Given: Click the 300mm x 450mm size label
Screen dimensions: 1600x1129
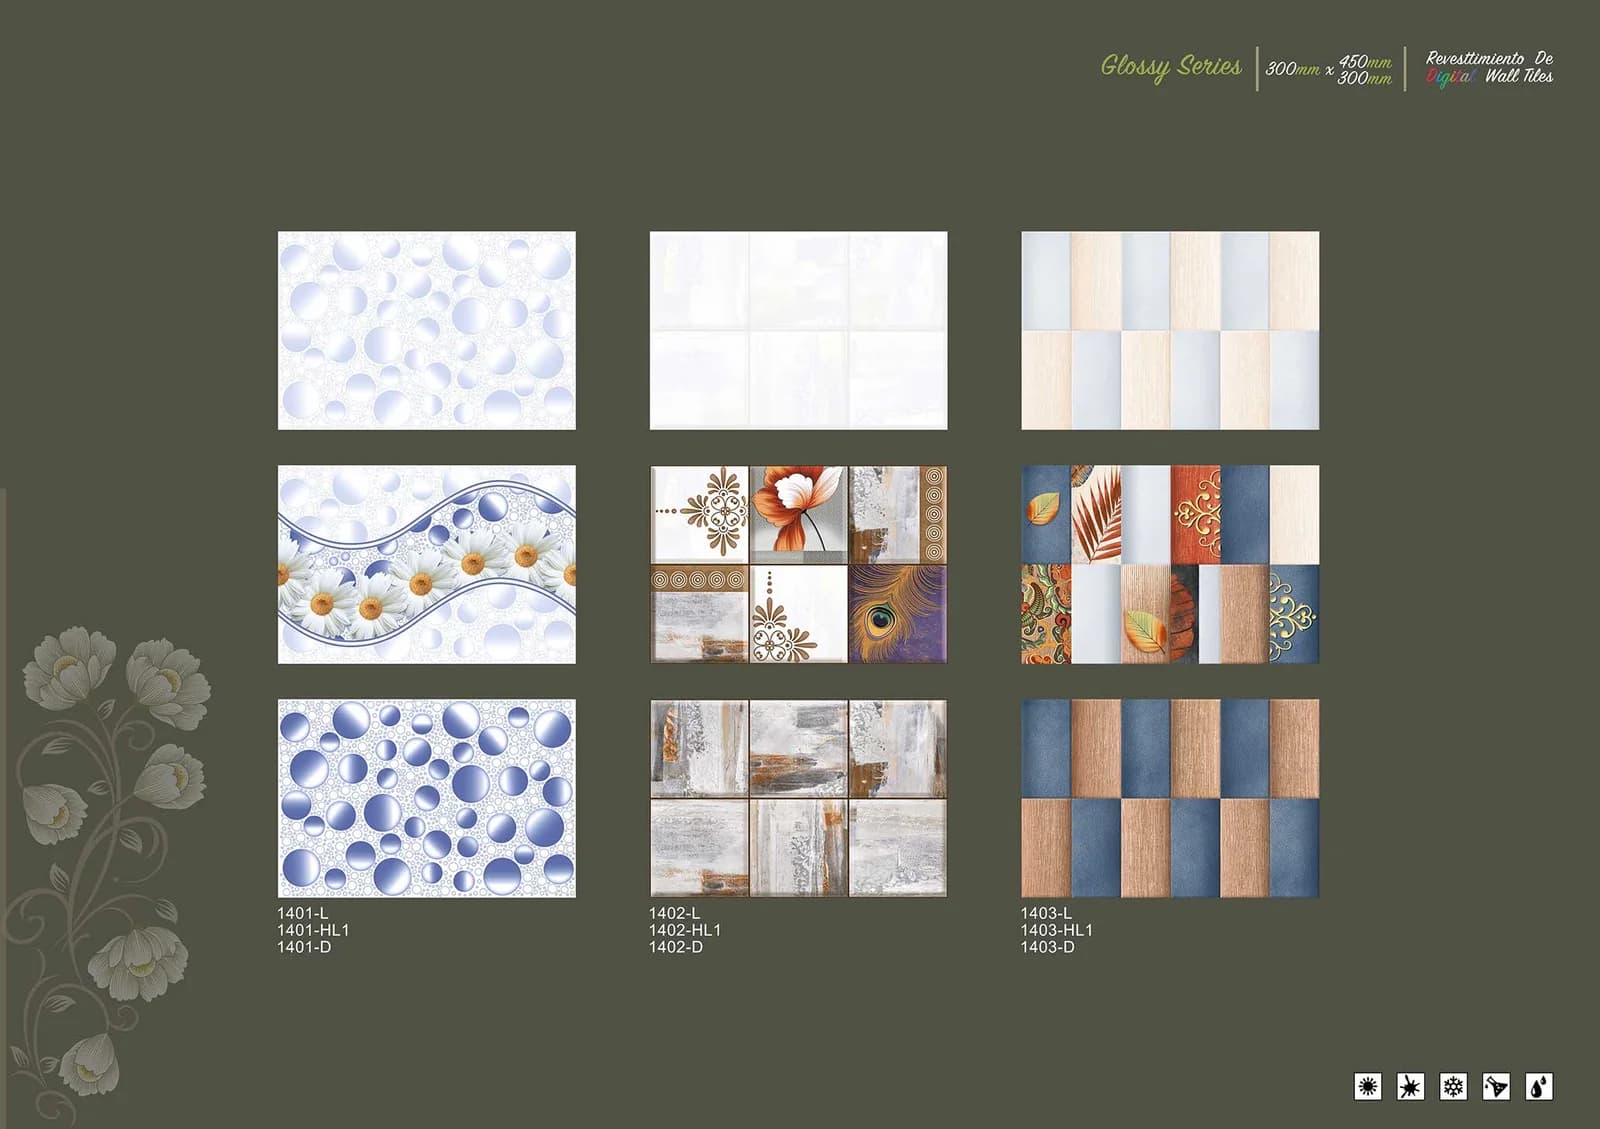Looking at the screenshot, I should [x=1329, y=69].
